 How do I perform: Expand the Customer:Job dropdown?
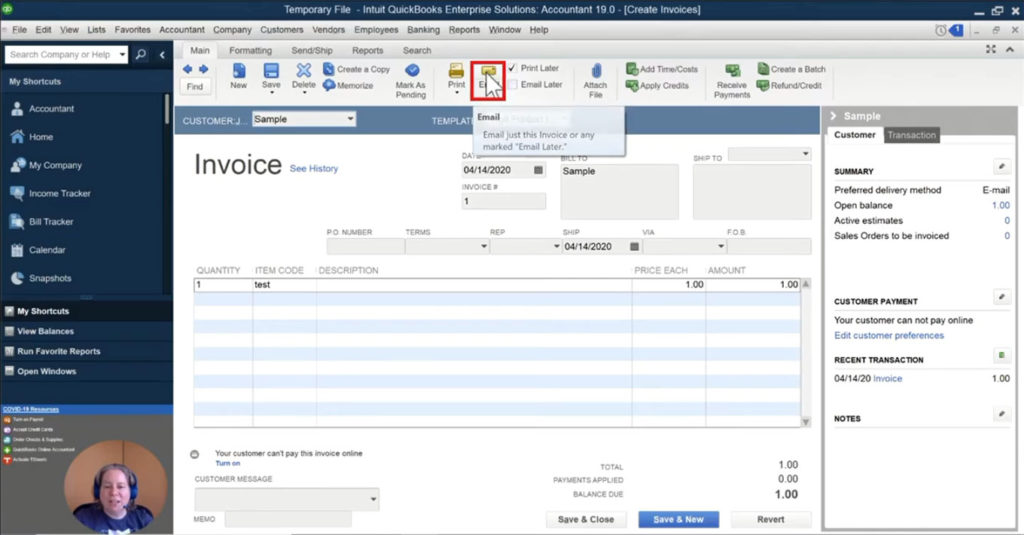(349, 119)
